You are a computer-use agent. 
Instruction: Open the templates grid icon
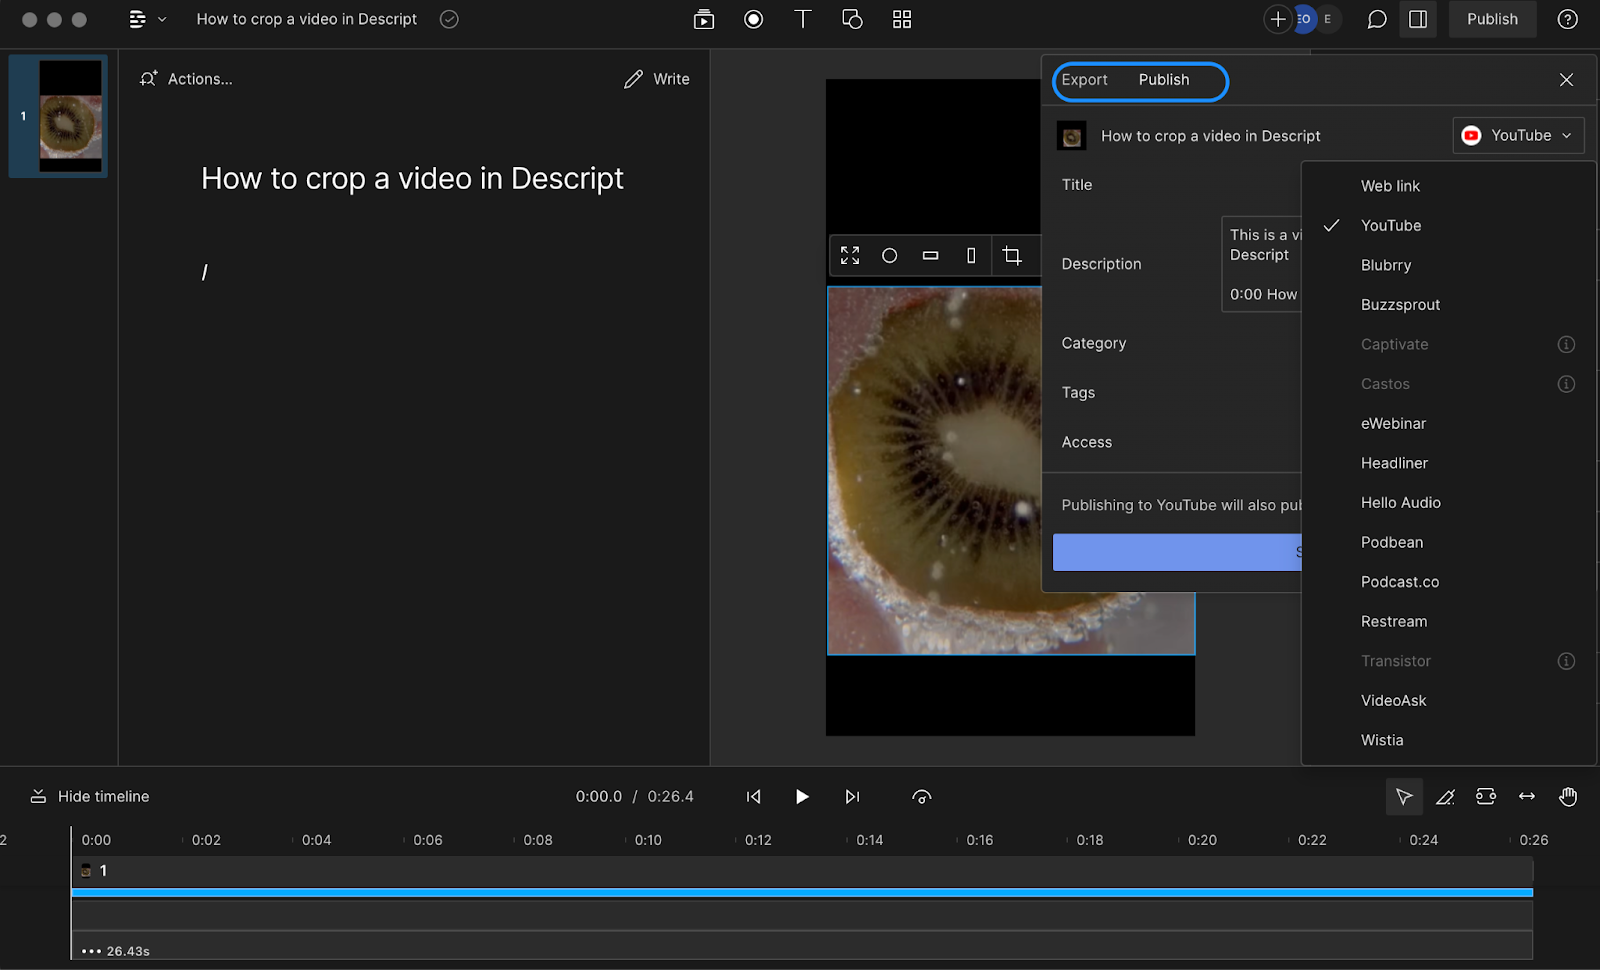pyautogui.click(x=901, y=19)
